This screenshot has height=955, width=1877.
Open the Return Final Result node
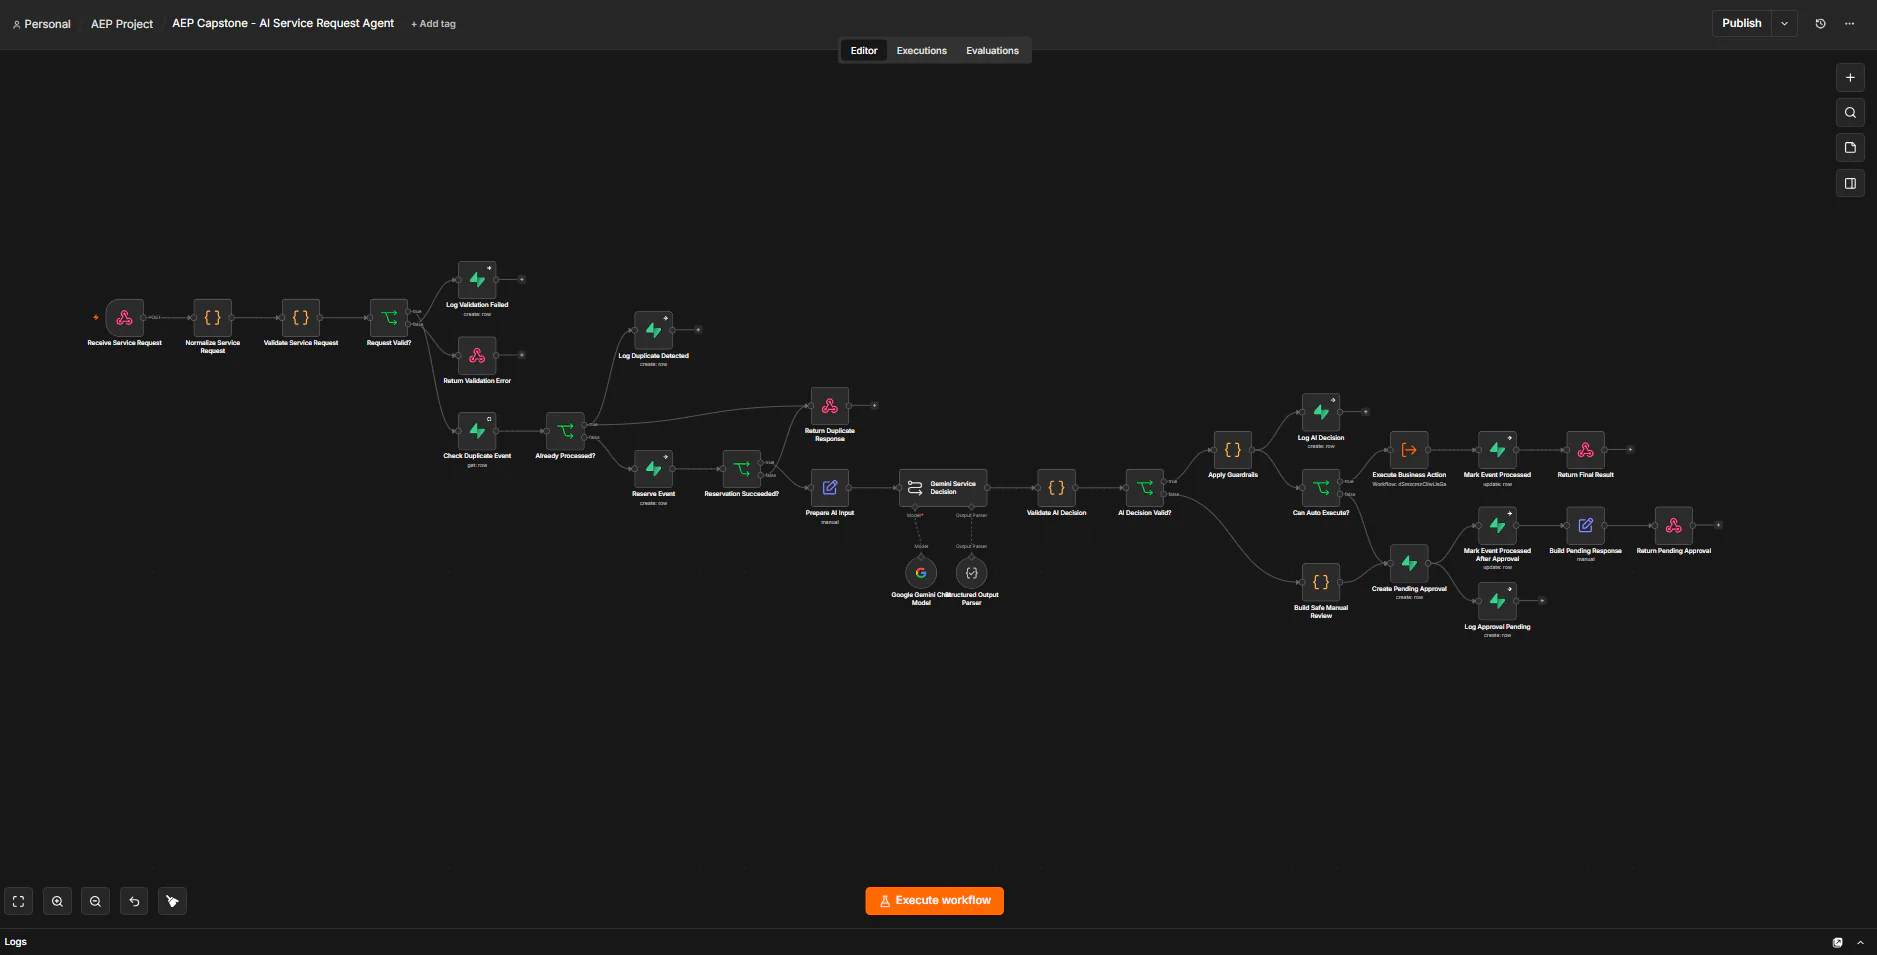pyautogui.click(x=1586, y=450)
